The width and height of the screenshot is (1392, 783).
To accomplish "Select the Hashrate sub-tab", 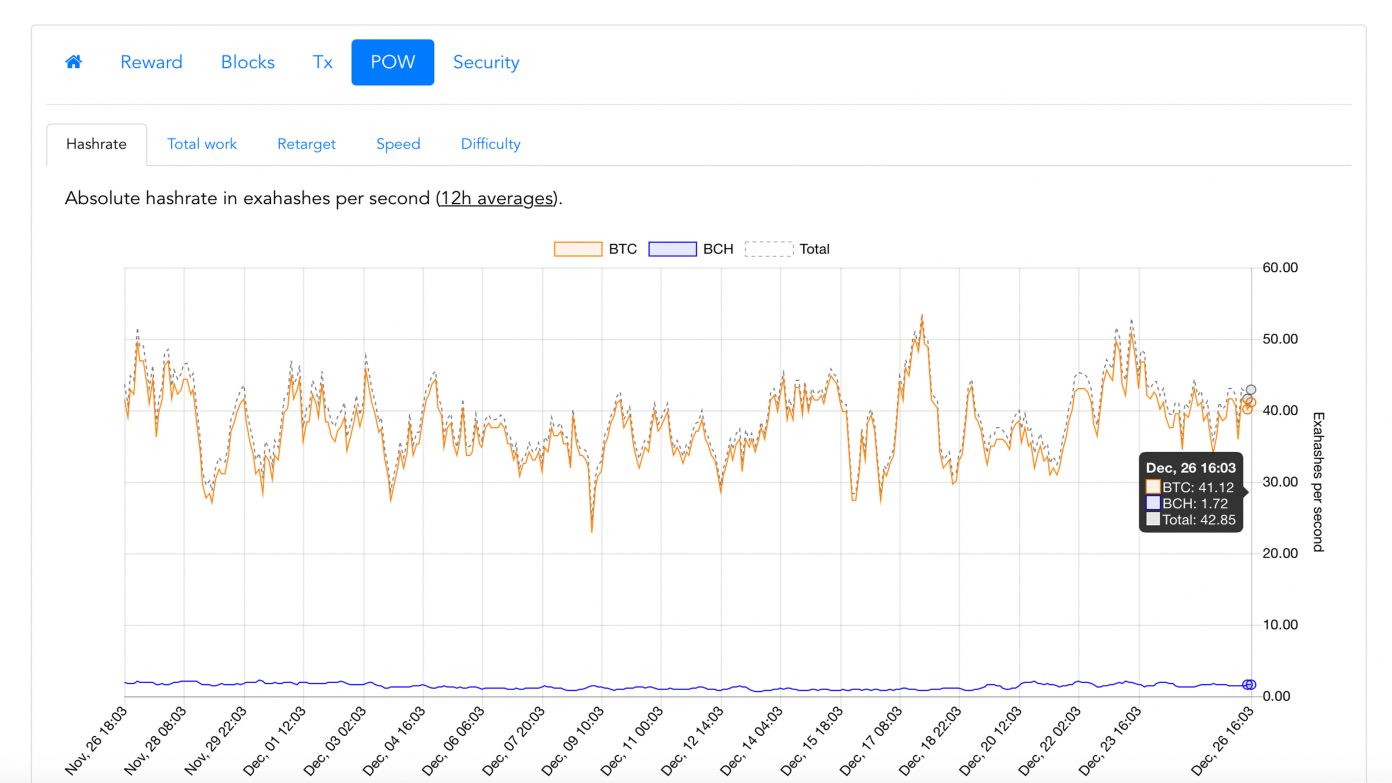I will tap(96, 144).
